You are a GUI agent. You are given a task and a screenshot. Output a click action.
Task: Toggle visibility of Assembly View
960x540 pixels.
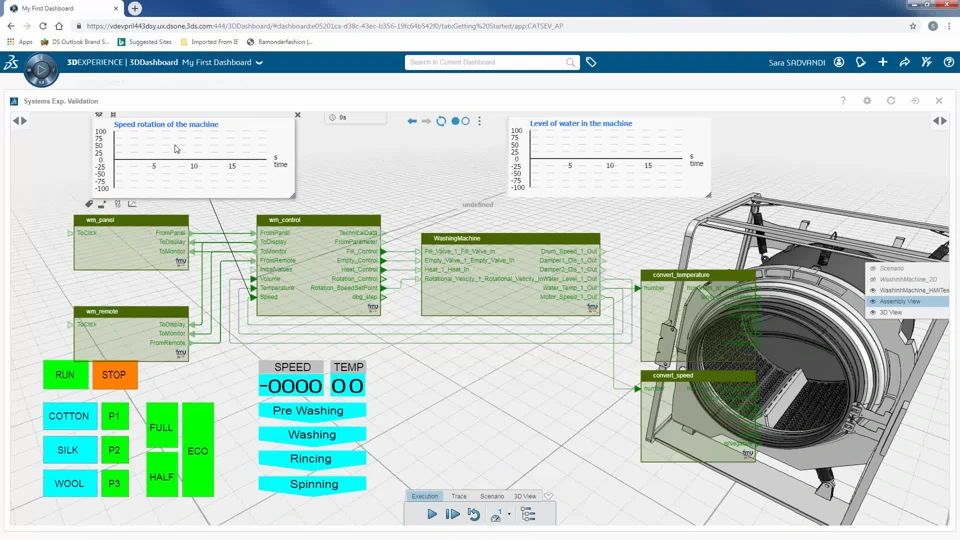click(873, 301)
